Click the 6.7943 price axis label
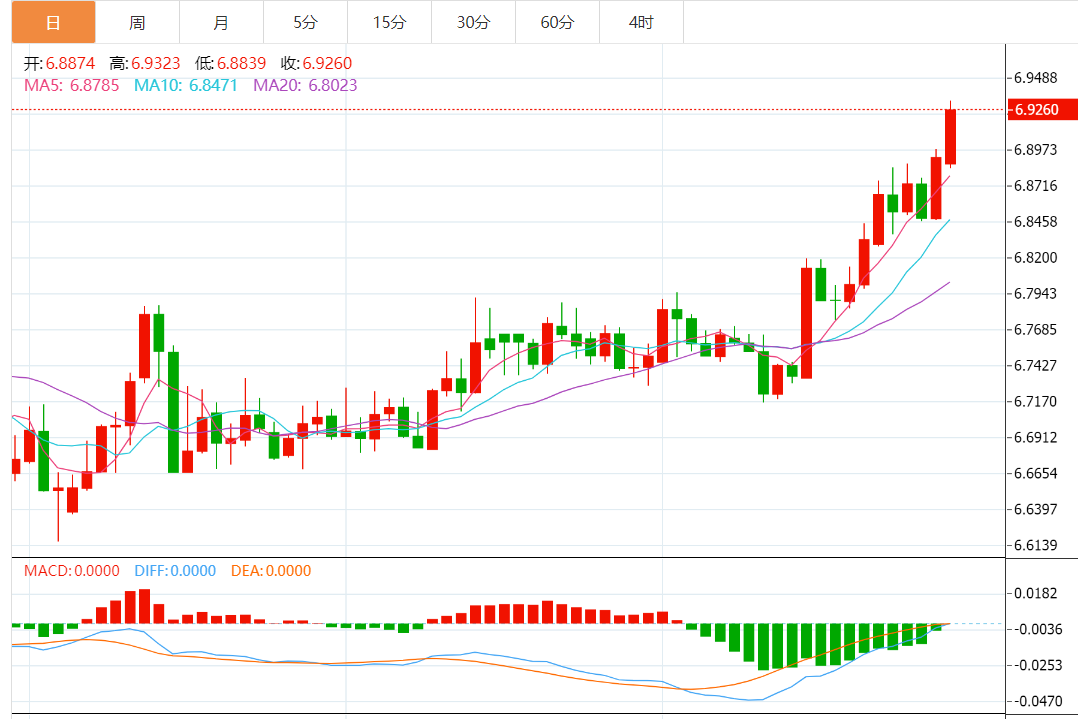This screenshot has height=719, width=1078. (x=1035, y=294)
